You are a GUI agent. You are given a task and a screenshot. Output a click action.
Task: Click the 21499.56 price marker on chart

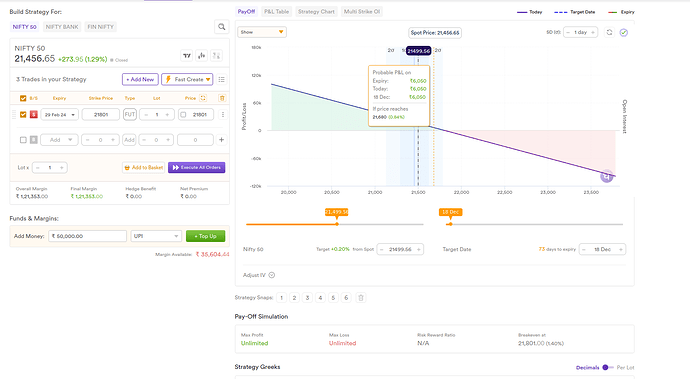(x=418, y=51)
